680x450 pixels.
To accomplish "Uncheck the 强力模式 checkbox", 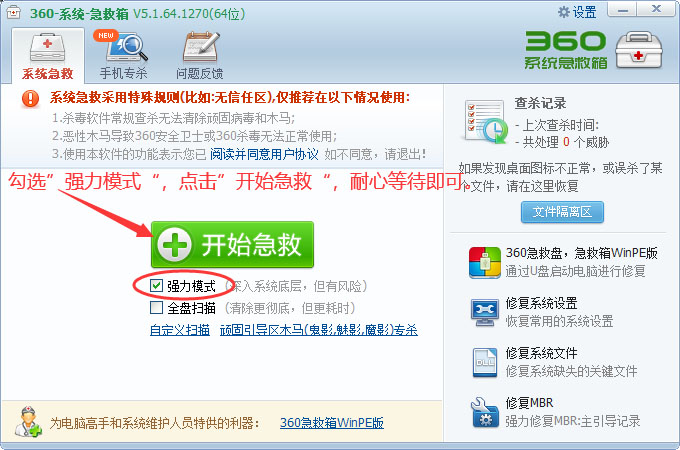I will tap(156, 286).
